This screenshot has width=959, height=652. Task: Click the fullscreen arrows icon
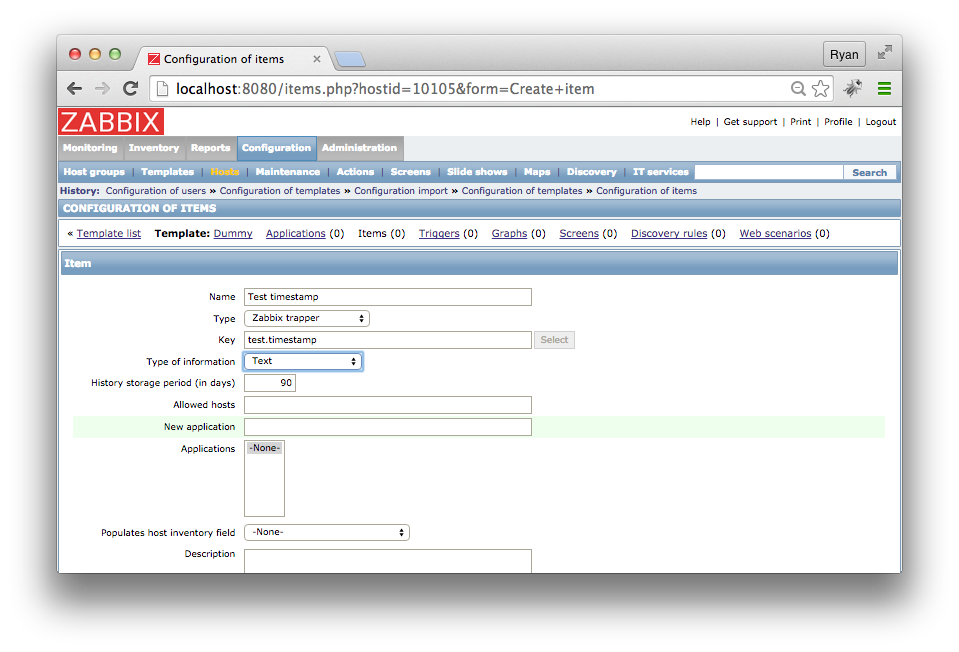coord(885,53)
